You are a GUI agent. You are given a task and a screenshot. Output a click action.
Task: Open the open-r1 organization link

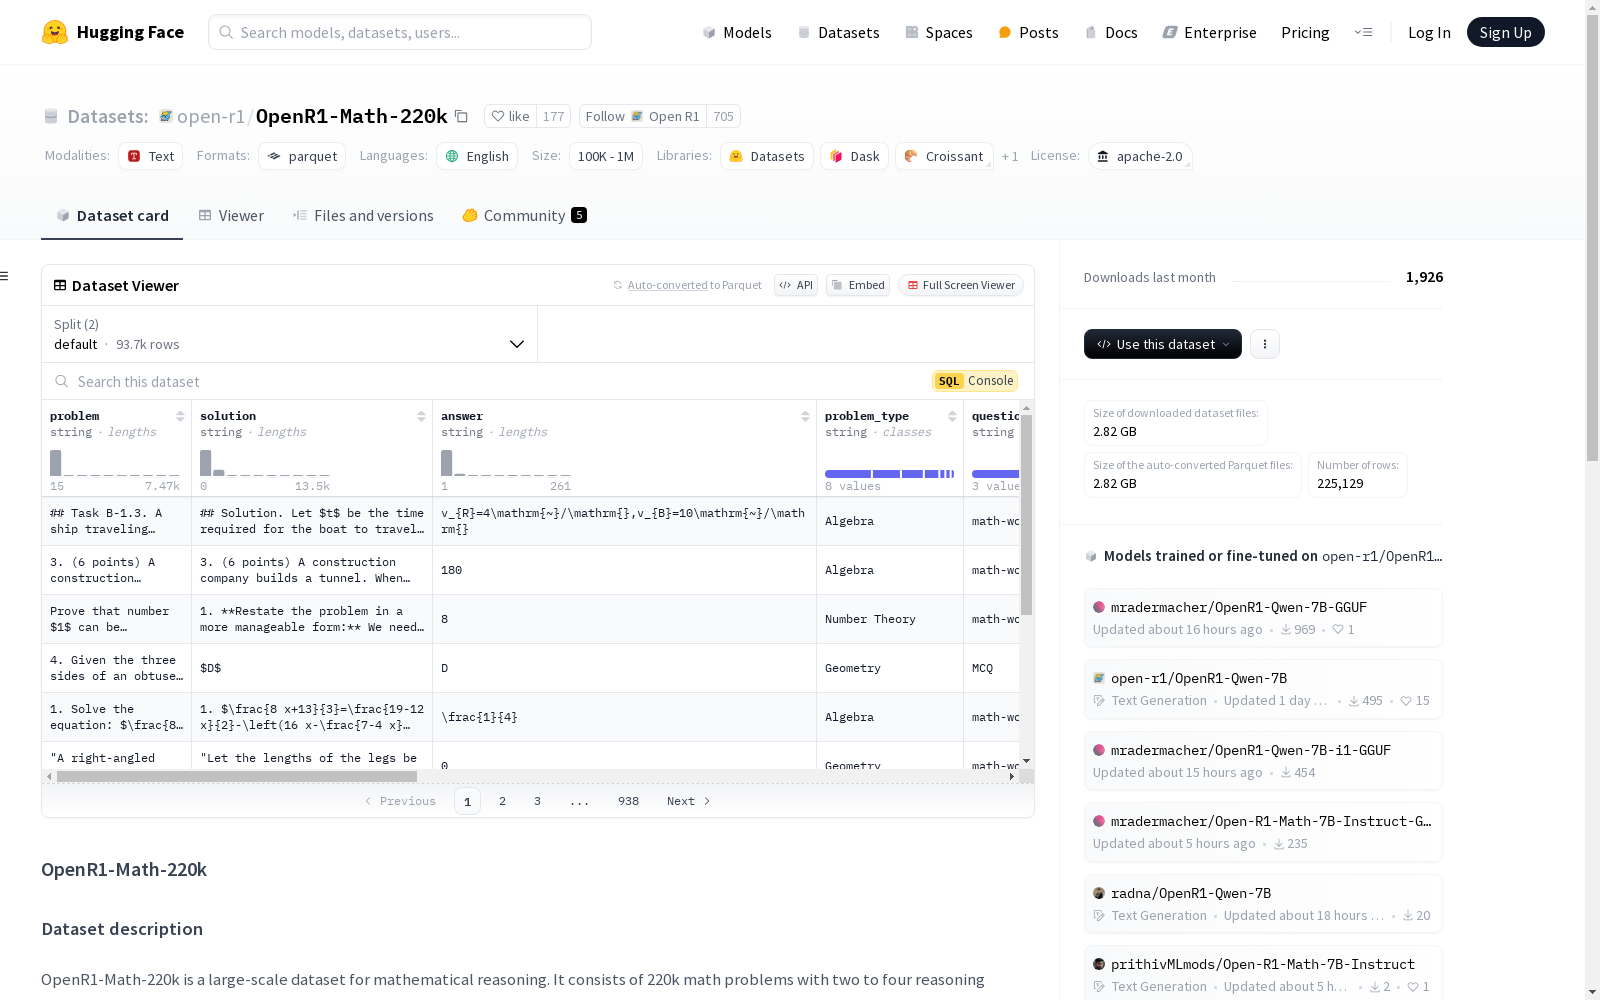(211, 116)
